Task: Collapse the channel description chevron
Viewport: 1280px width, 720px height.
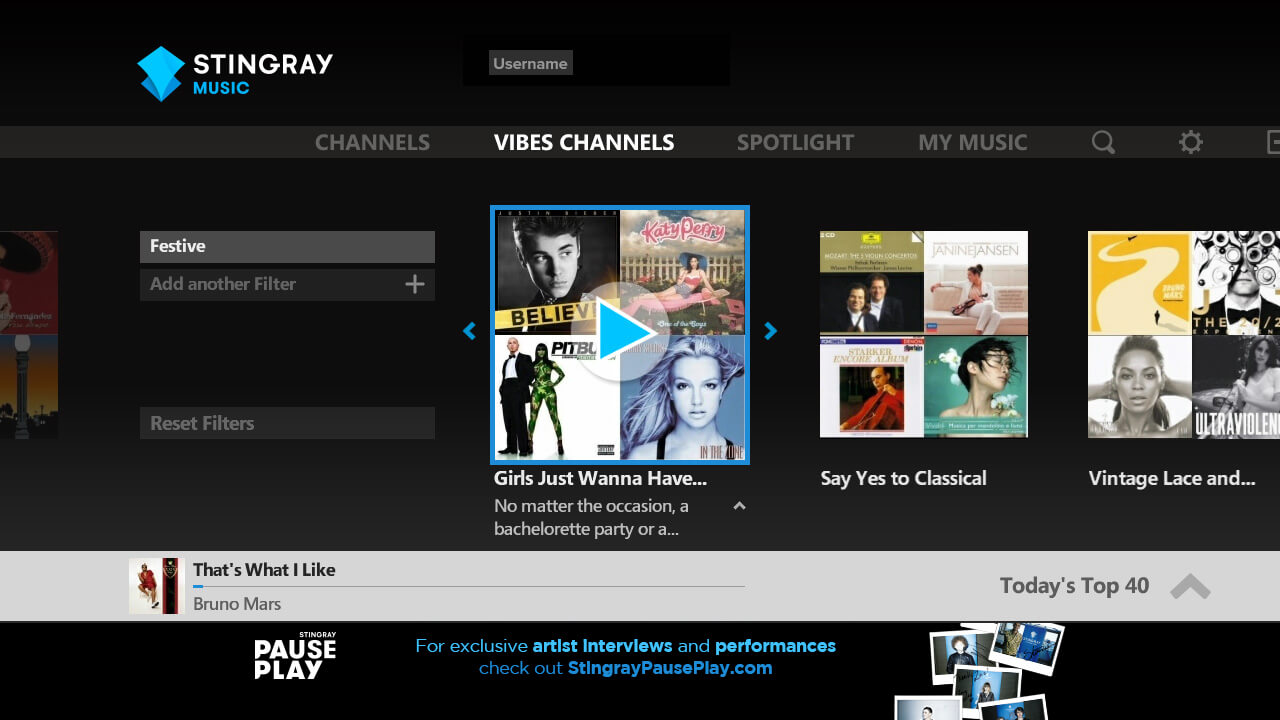Action: [x=739, y=506]
